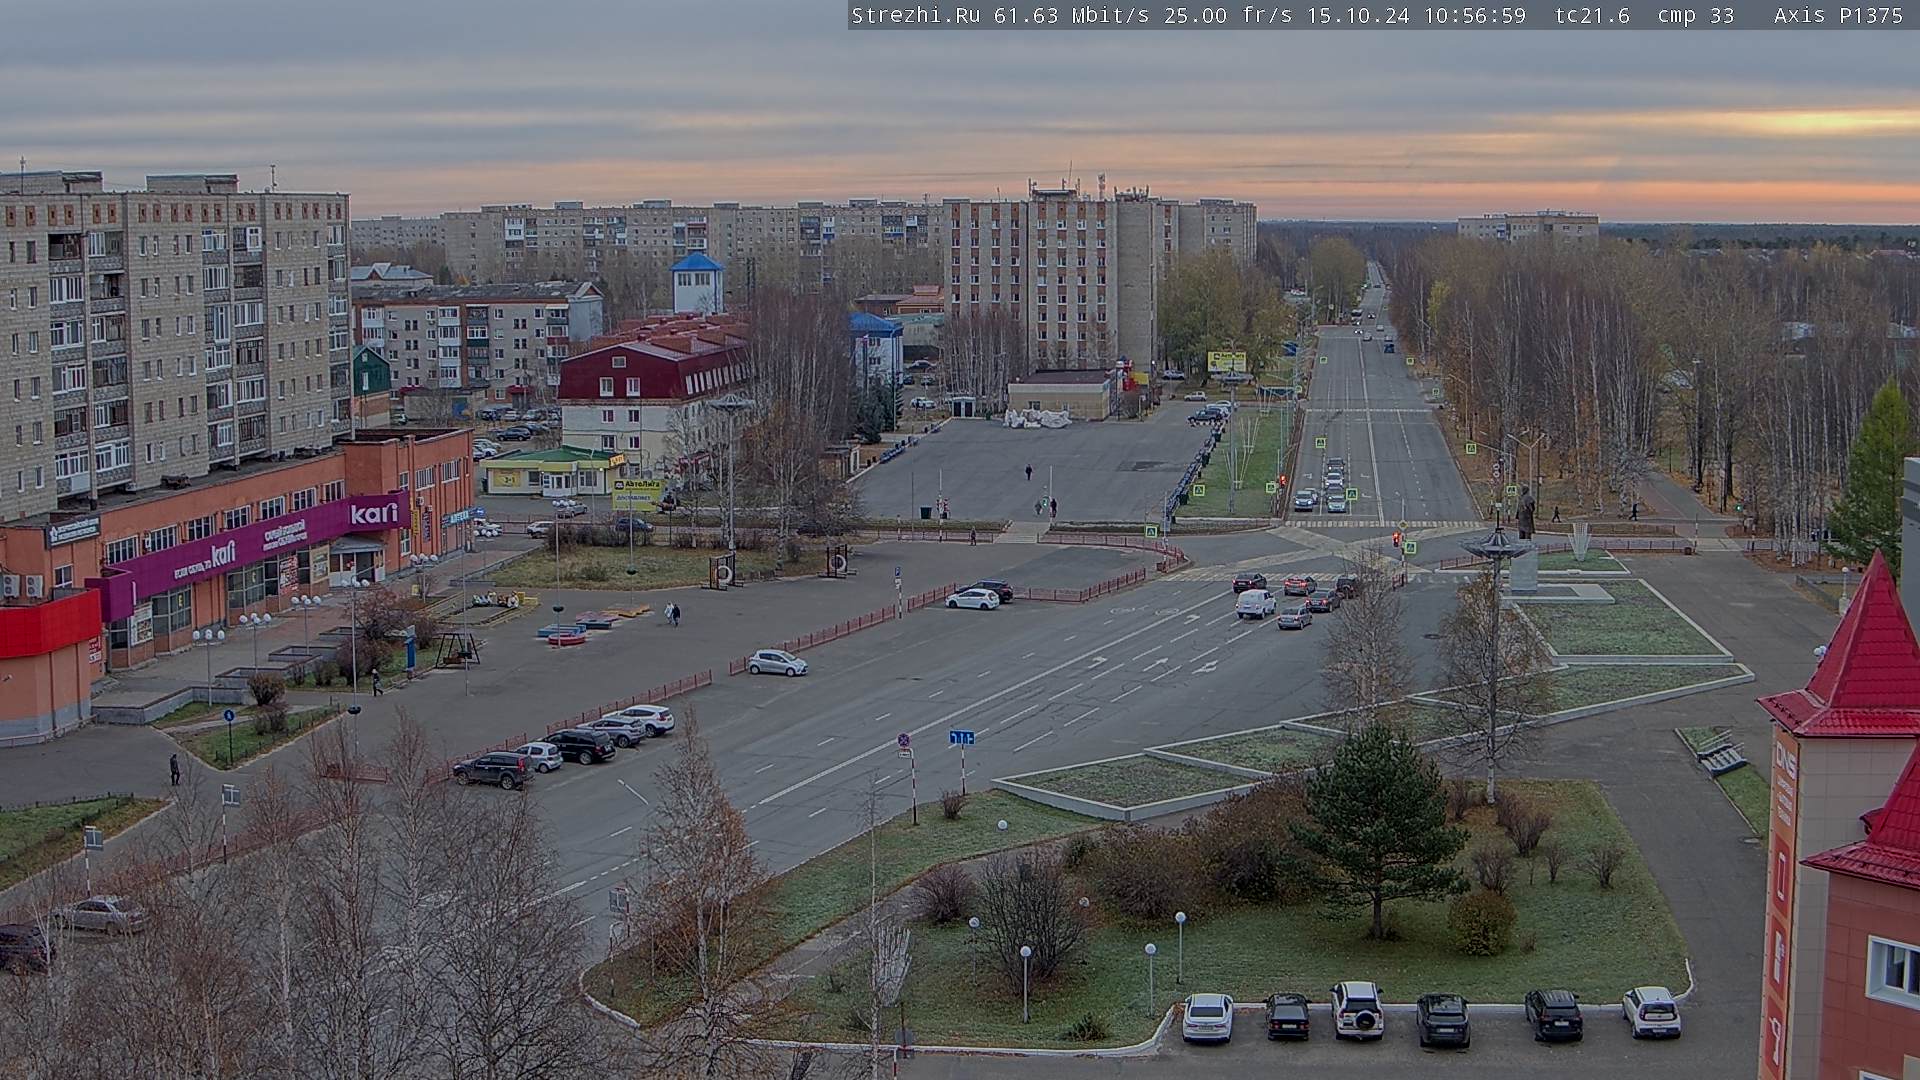This screenshot has height=1080, width=1920.
Task: Click the 10:56:59 time stamp
Action: click(x=1475, y=15)
